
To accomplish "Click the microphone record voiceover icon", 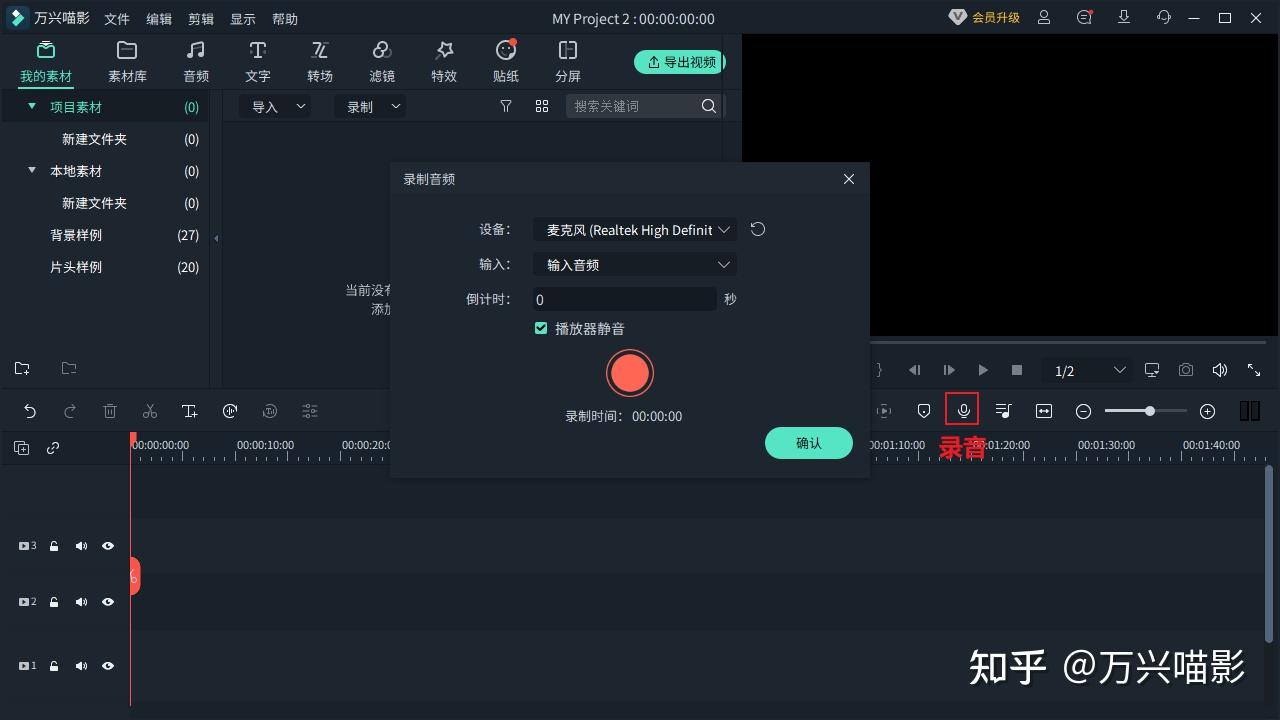I will coord(963,410).
